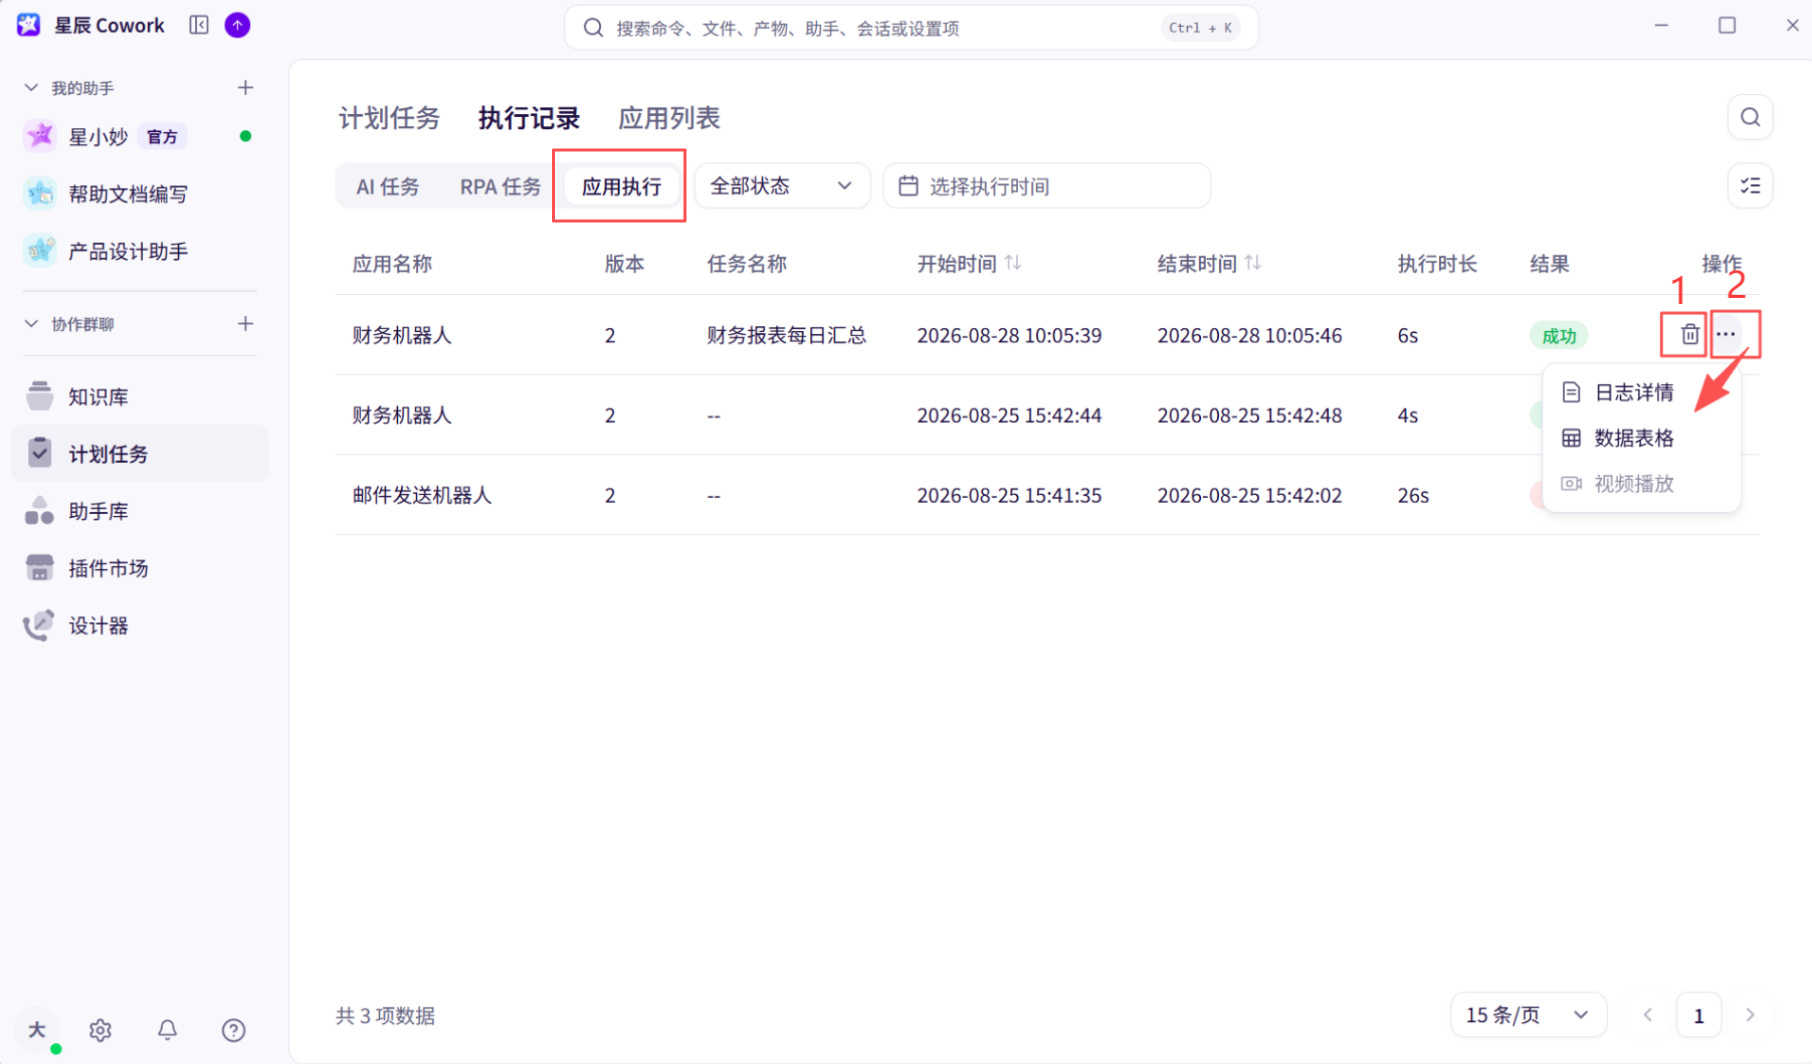The height and width of the screenshot is (1064, 1812).
Task: Open the 助手库 section
Action: click(140, 511)
